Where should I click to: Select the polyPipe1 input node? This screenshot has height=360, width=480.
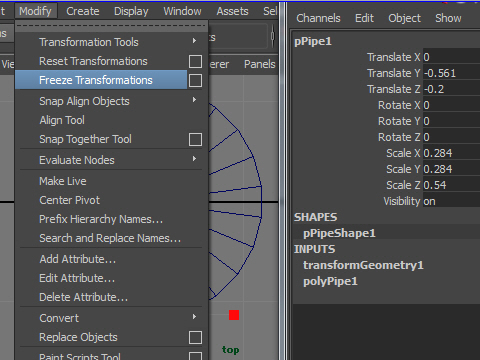(330, 281)
